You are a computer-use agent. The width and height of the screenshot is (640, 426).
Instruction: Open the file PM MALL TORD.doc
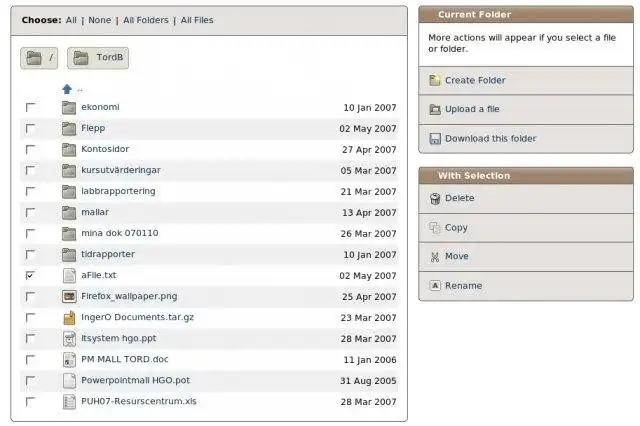[x=125, y=359]
